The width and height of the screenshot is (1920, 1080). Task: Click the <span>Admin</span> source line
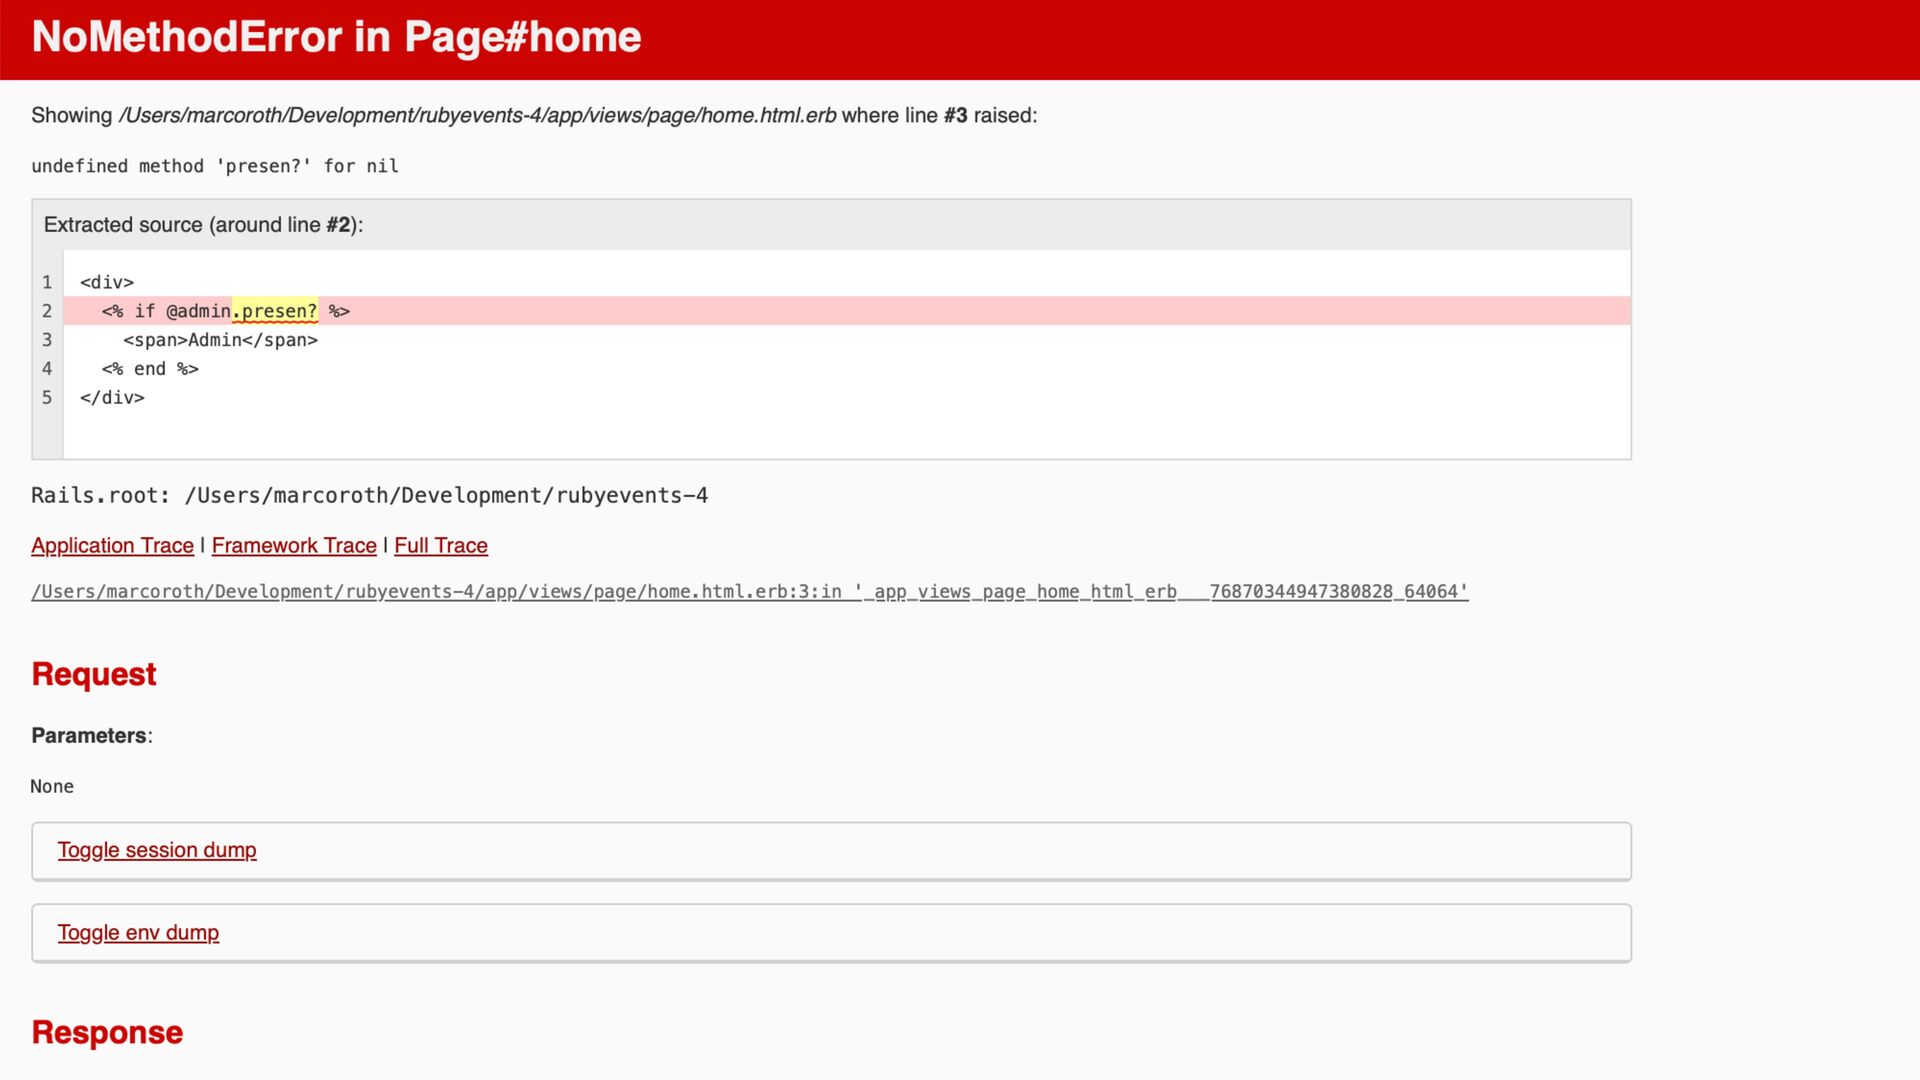pos(220,340)
